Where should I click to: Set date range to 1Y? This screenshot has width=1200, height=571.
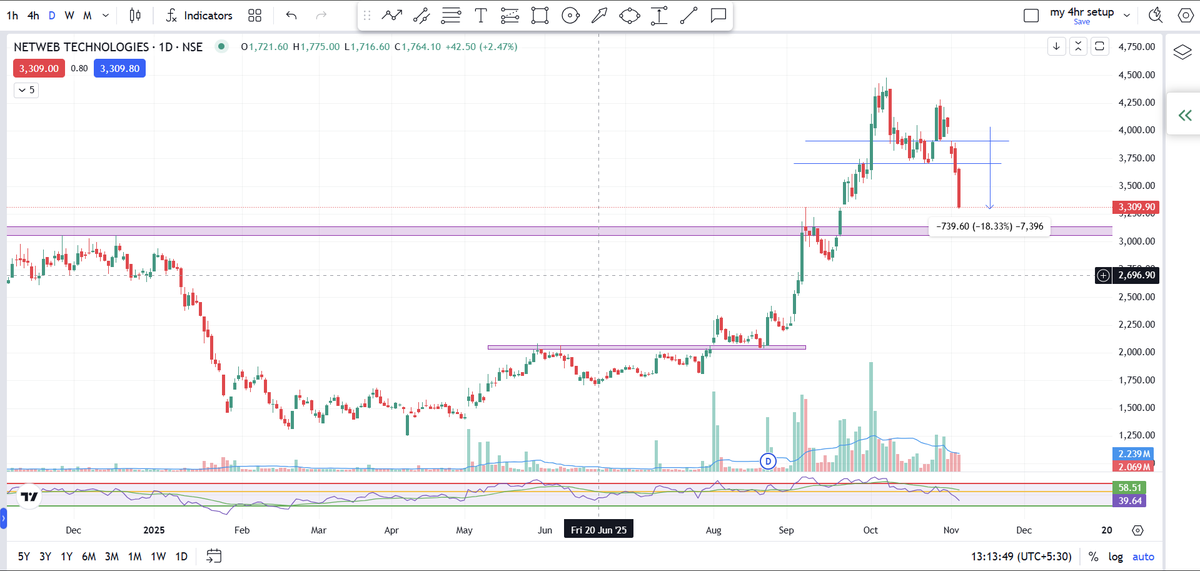pyautogui.click(x=66, y=556)
